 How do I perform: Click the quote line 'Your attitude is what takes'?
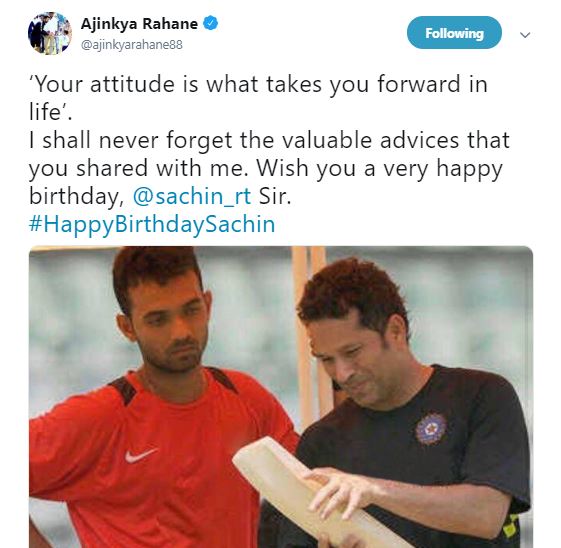[175, 85]
